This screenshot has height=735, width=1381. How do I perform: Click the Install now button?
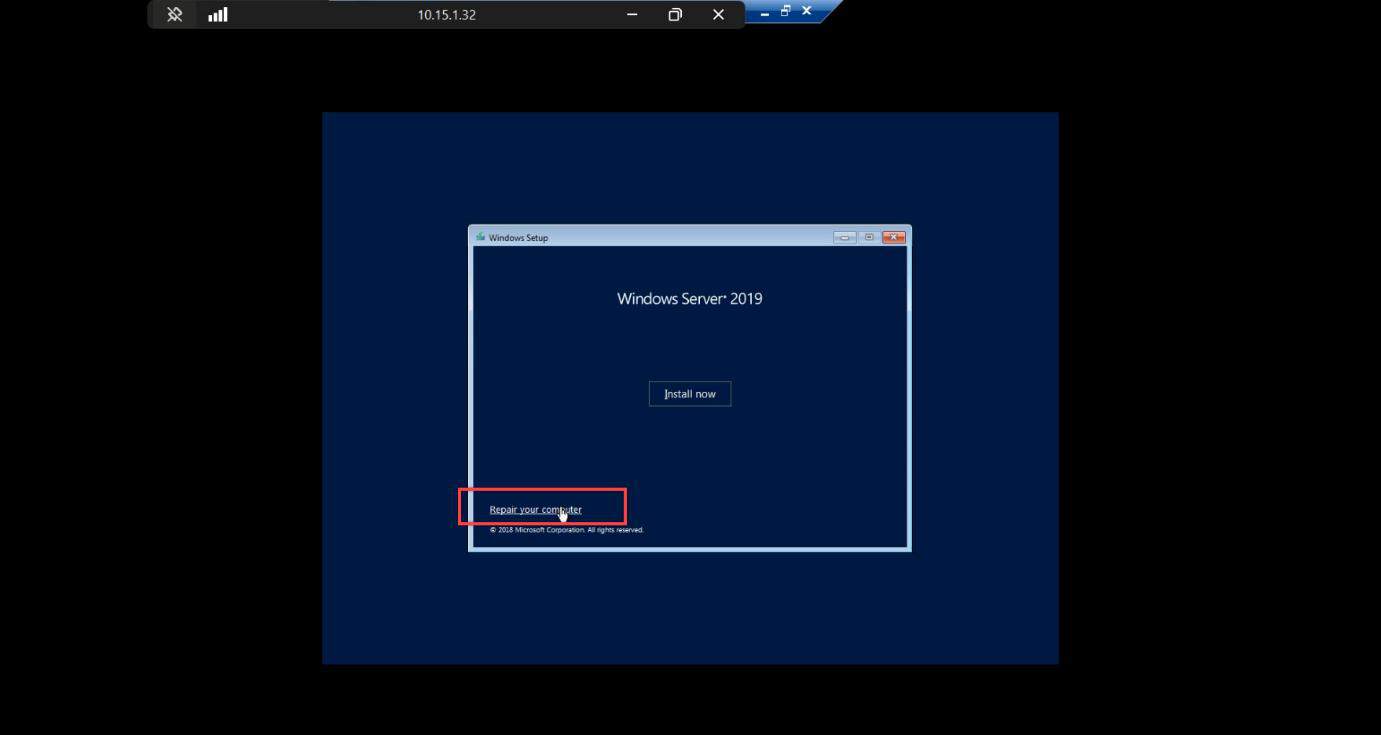pyautogui.click(x=690, y=394)
